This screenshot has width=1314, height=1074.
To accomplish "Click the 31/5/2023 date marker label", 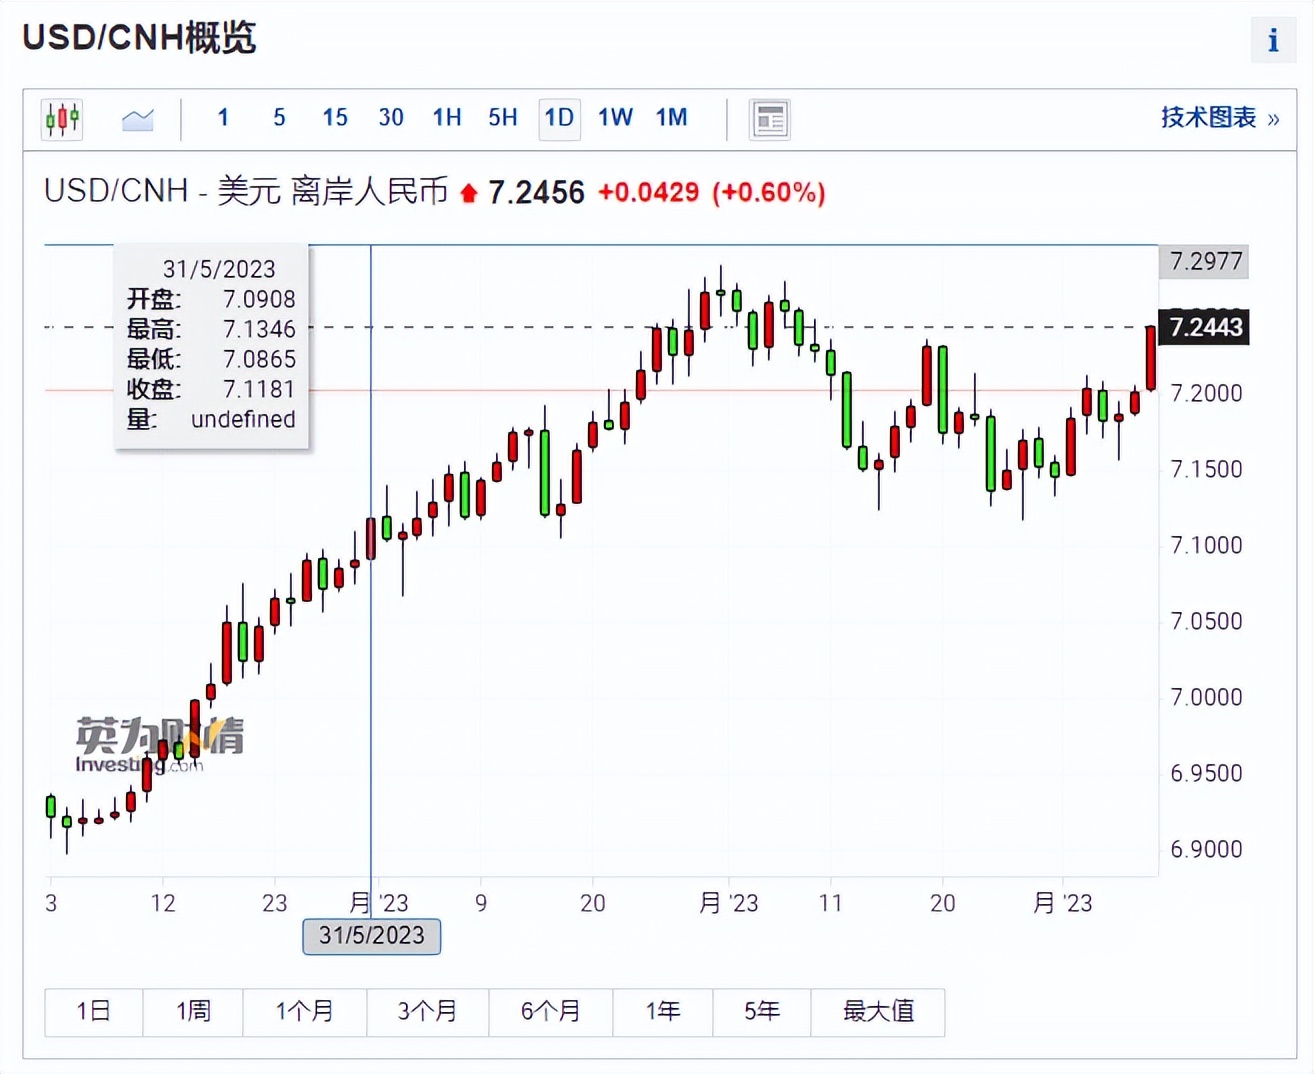I will [x=372, y=936].
